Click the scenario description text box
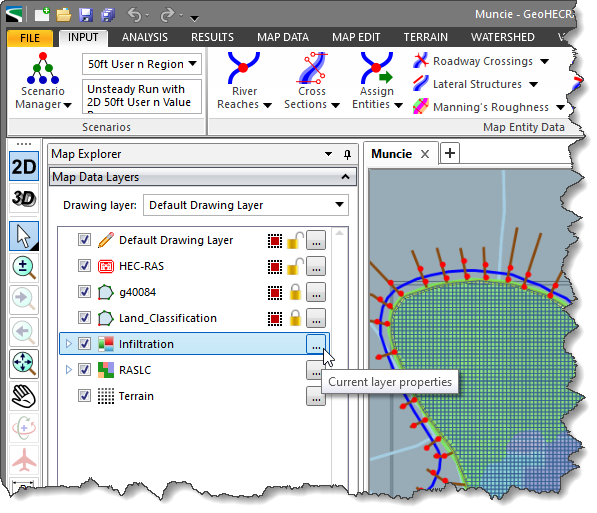 click(142, 96)
